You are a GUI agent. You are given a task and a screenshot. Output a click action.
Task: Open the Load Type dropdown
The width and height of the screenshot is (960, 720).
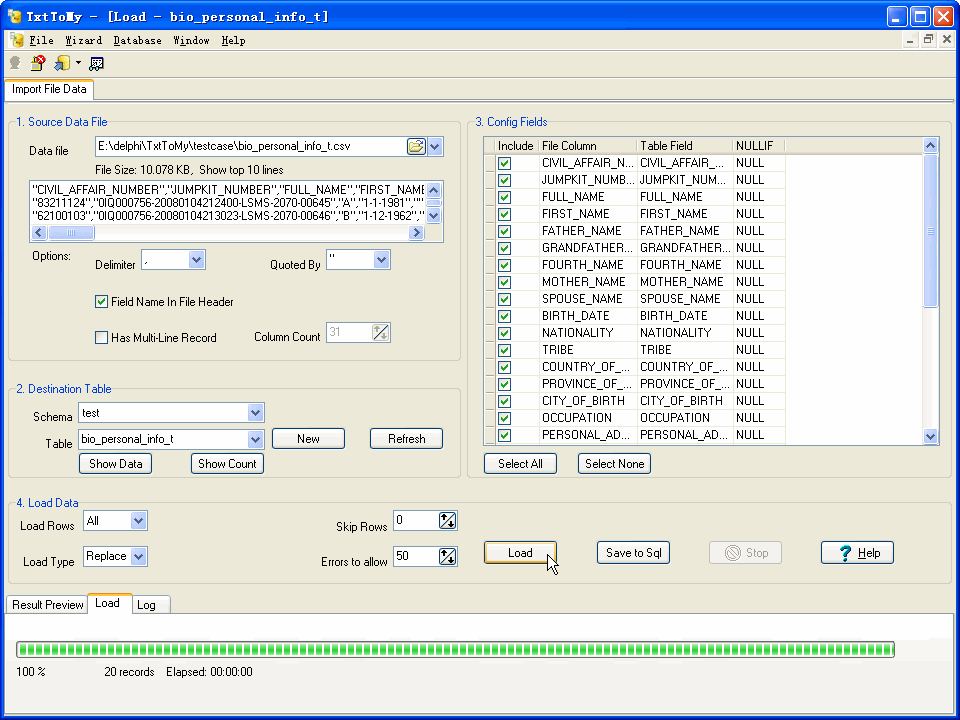tap(138, 556)
